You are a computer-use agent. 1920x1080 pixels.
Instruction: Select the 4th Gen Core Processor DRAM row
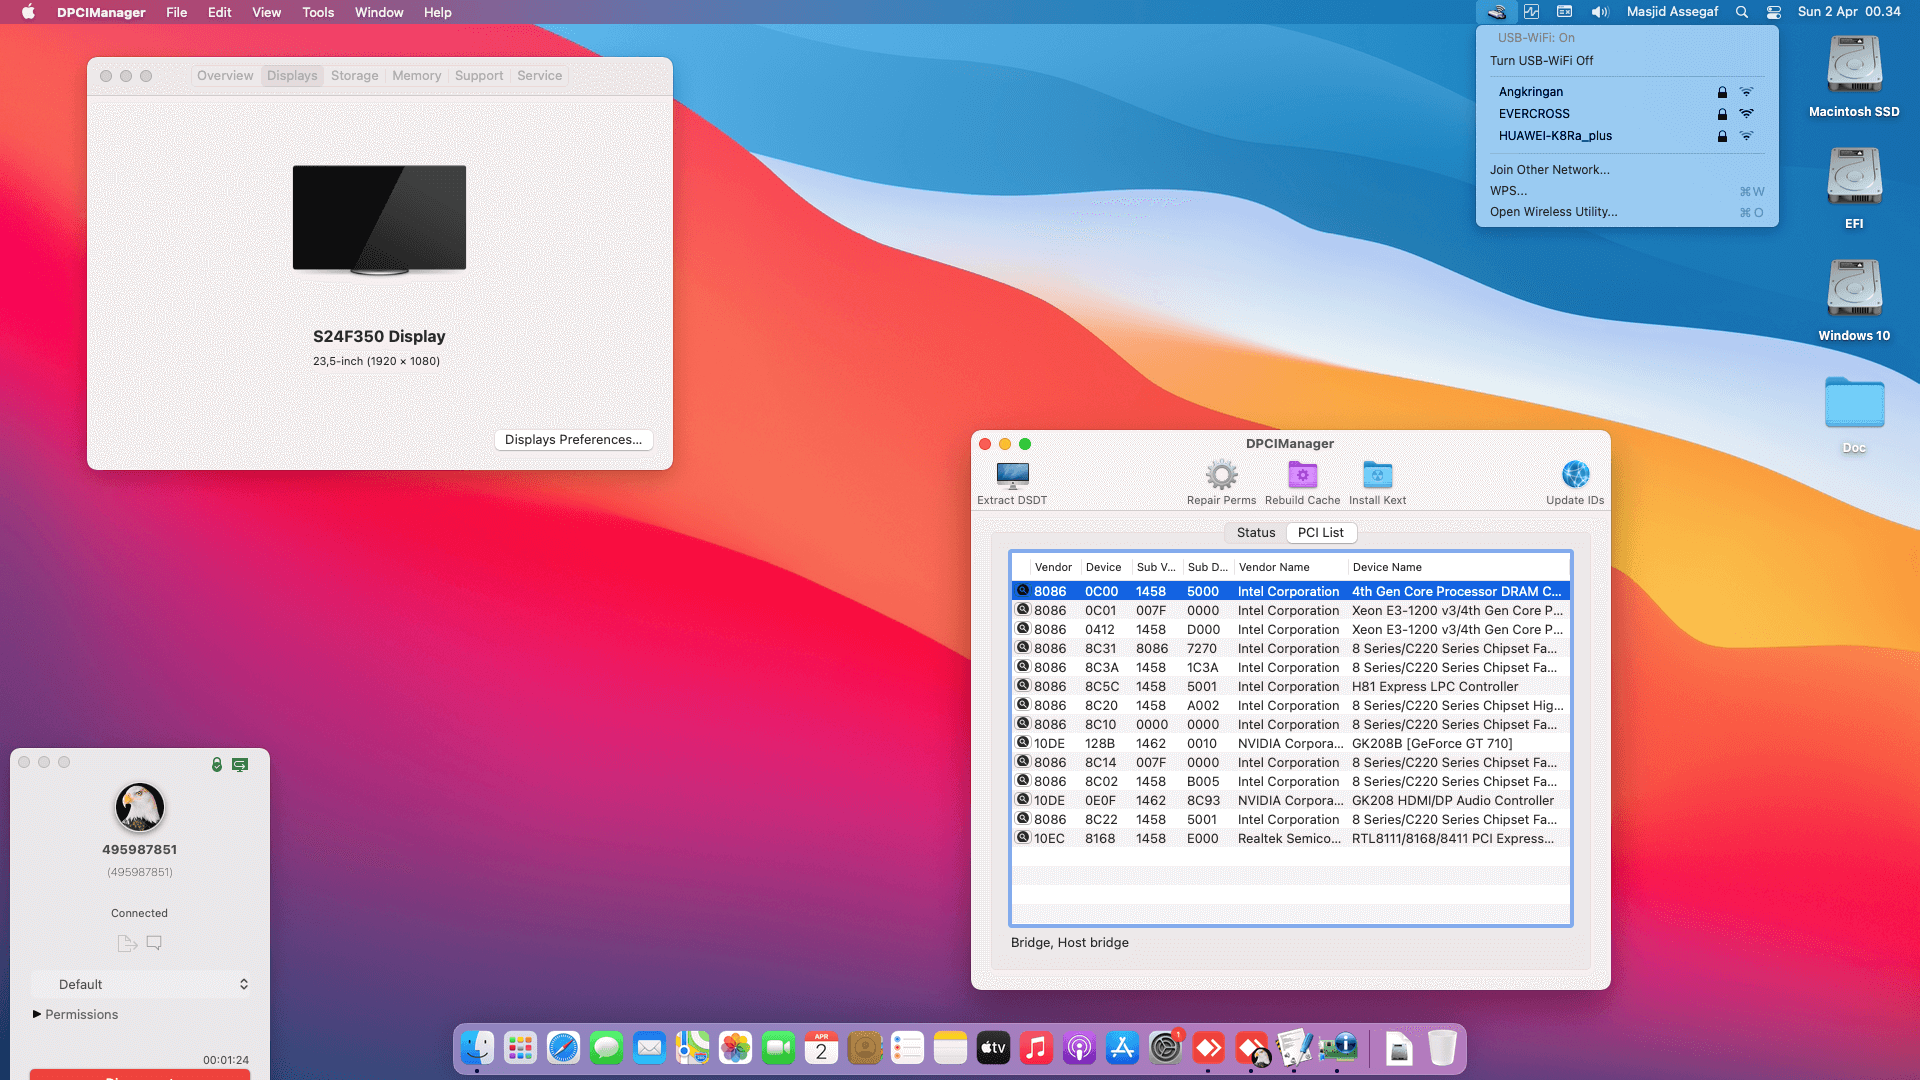tap(1291, 592)
